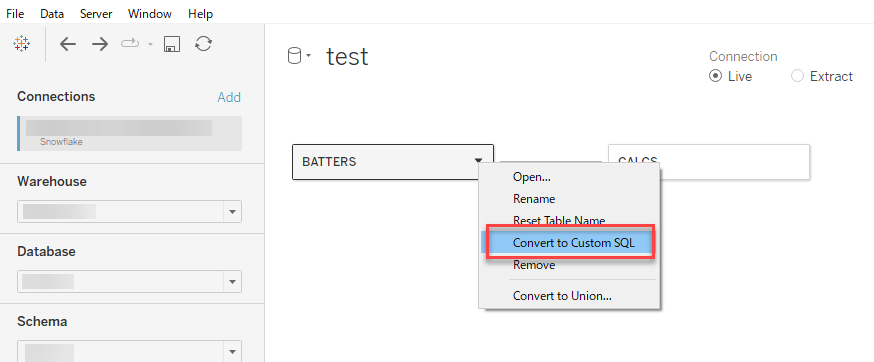
Task: Expand the Warehouse dropdown
Action: [x=232, y=211]
